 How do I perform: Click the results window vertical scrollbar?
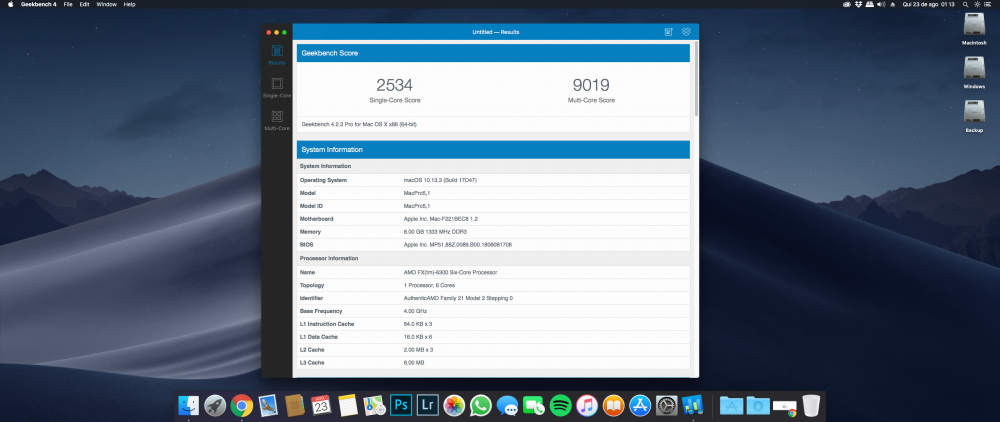pos(696,80)
